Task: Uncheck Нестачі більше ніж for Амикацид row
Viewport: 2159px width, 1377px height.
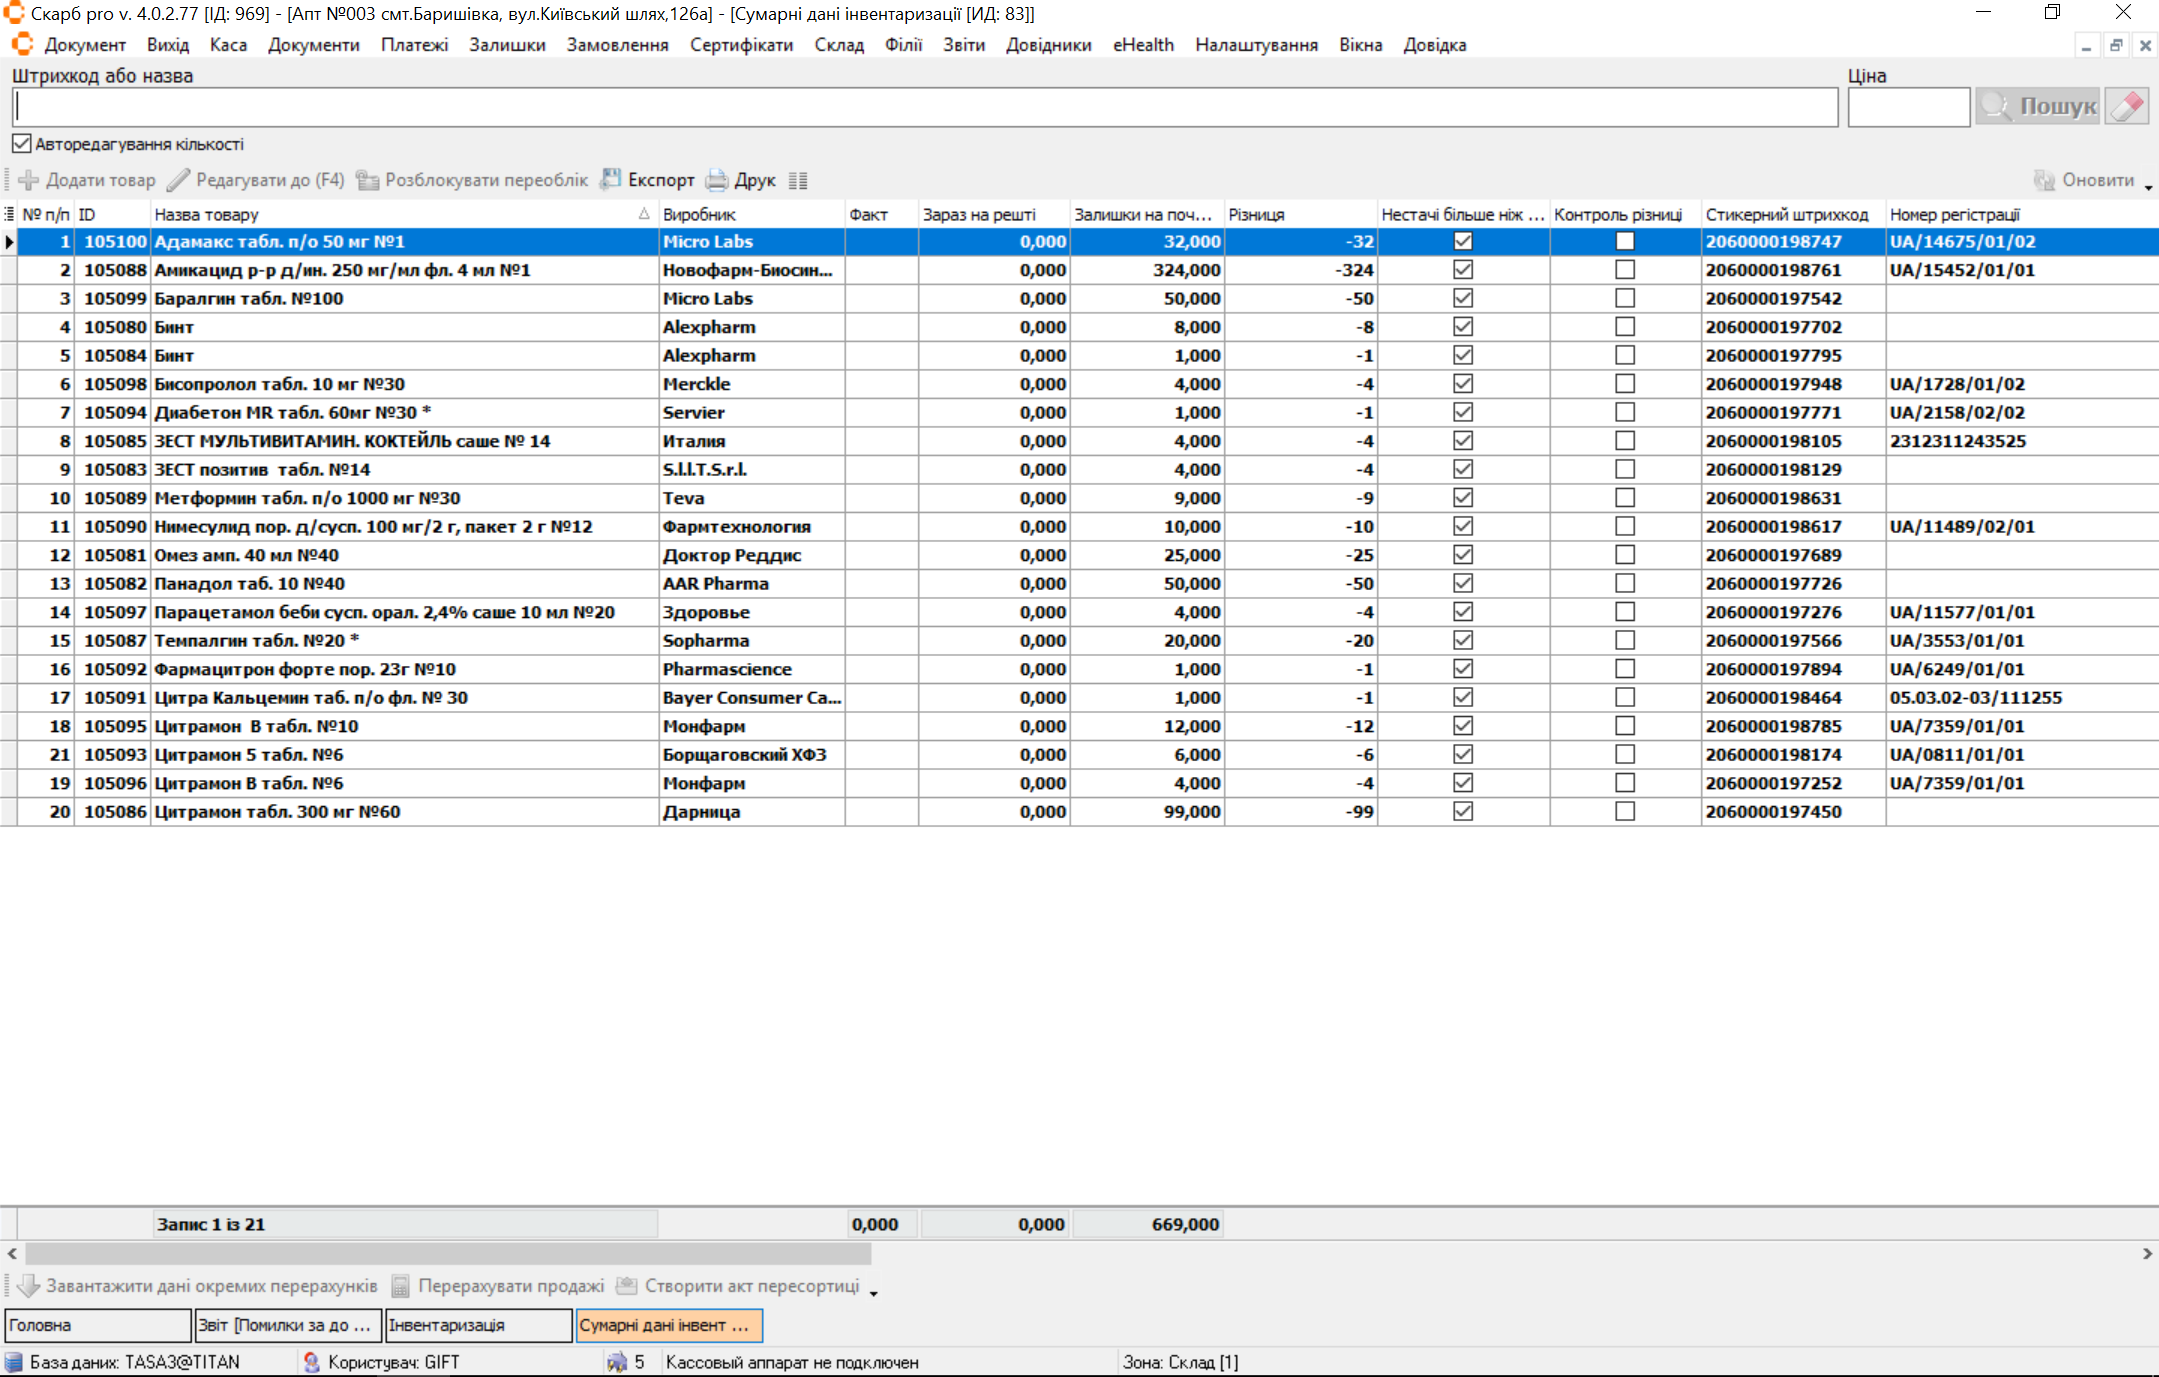Action: tap(1462, 270)
